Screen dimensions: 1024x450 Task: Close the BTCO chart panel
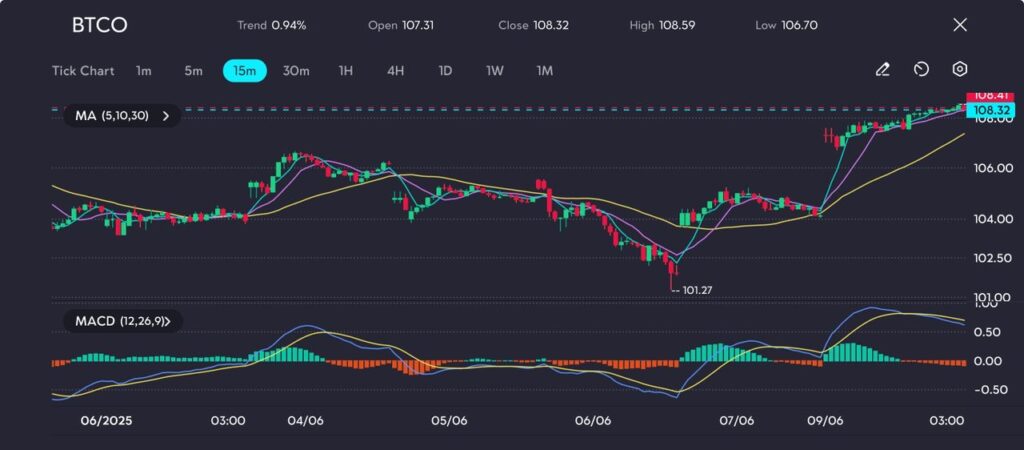959,25
